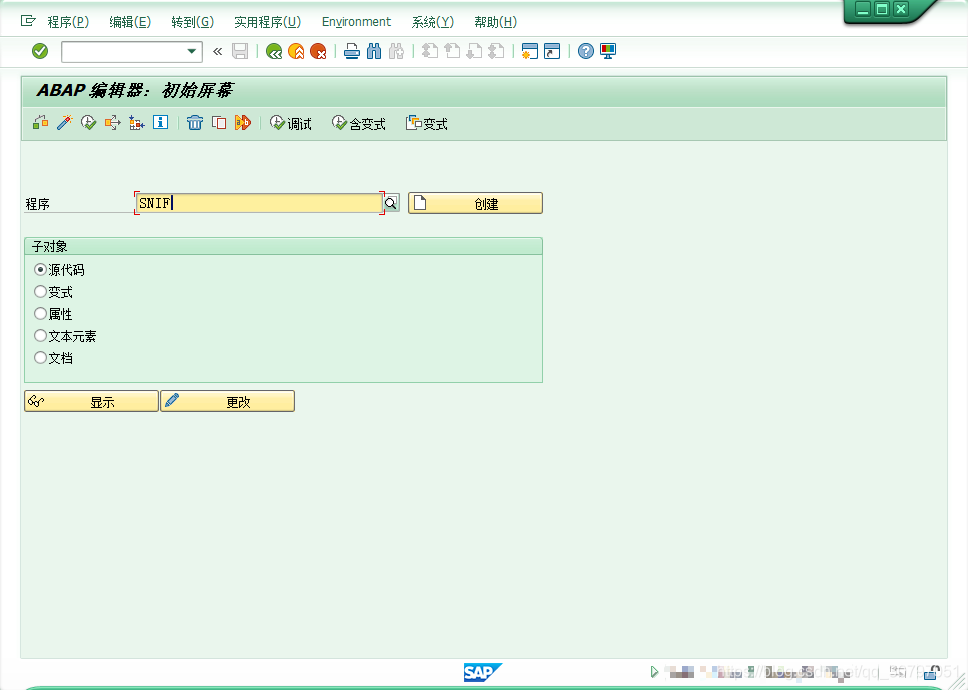Click the Create New Session icon
The height and width of the screenshot is (690, 968).
pyautogui.click(x=530, y=51)
